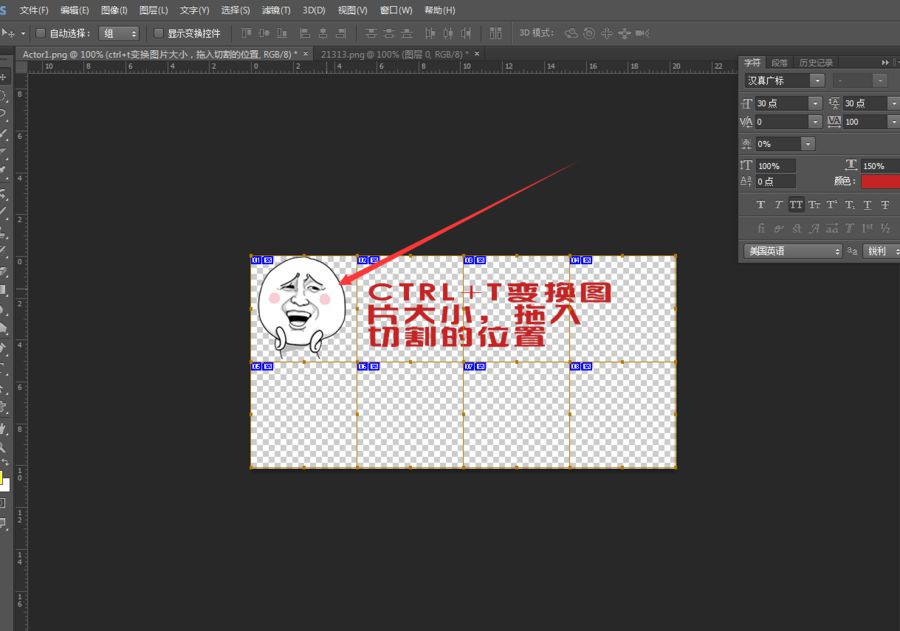Open the 0% tsume dropdown arrow
The width and height of the screenshot is (900, 631).
(808, 144)
